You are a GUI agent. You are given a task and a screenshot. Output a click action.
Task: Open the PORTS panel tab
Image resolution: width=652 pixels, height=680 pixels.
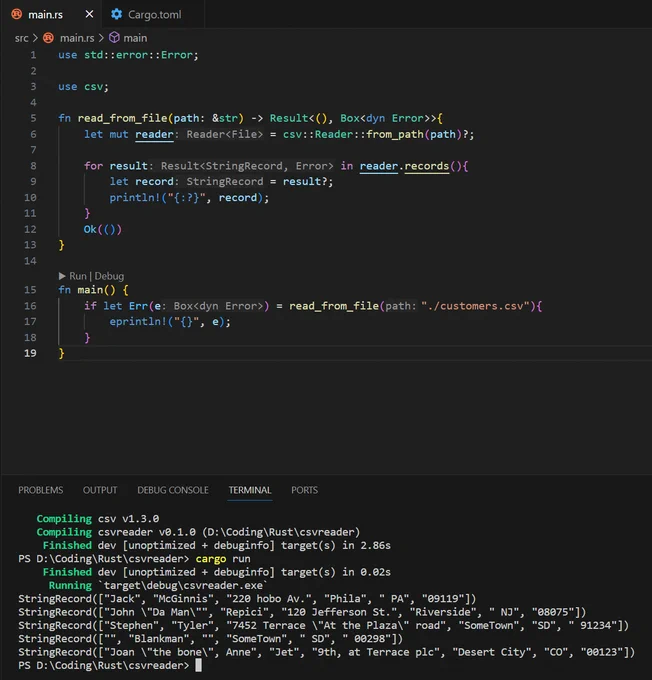click(305, 490)
